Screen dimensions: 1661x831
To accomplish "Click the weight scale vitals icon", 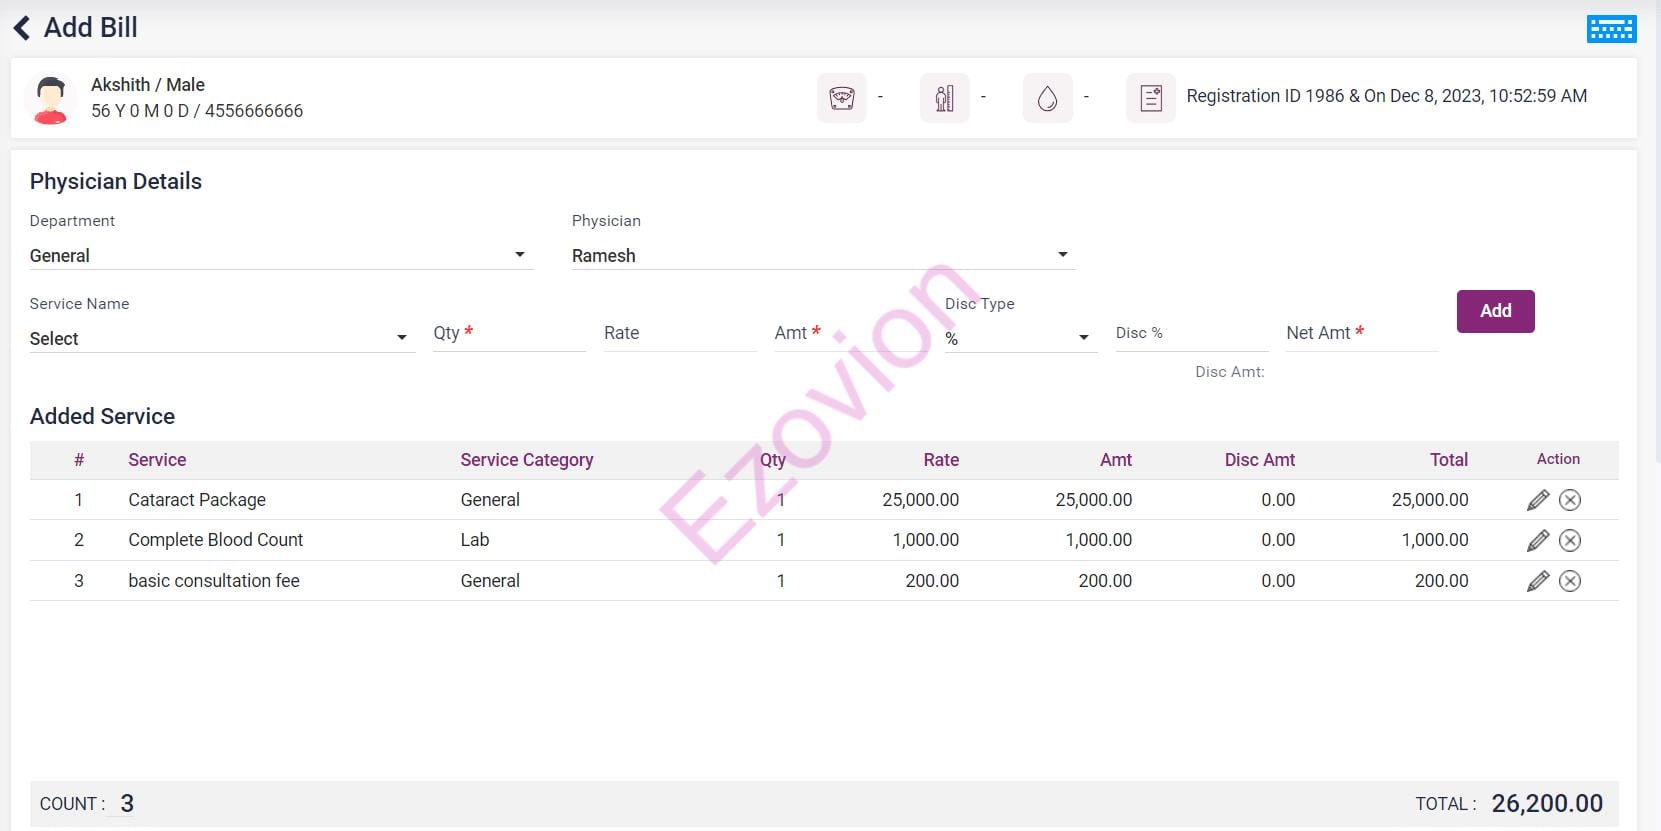I will coord(841,98).
